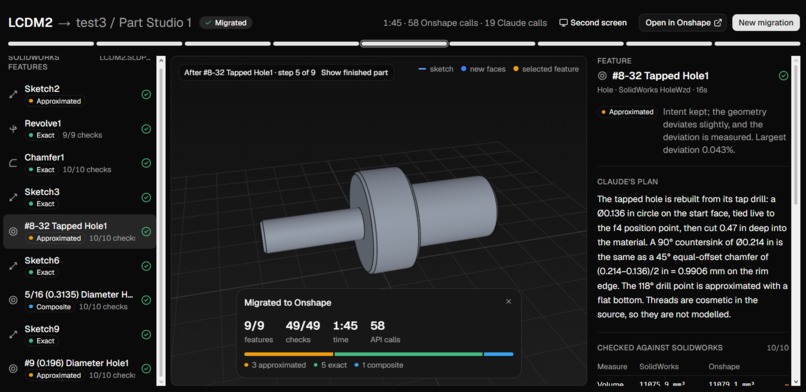This screenshot has width=806, height=392.
Task: Click the chamfer icon beside Chamfer1
Action: click(x=13, y=163)
